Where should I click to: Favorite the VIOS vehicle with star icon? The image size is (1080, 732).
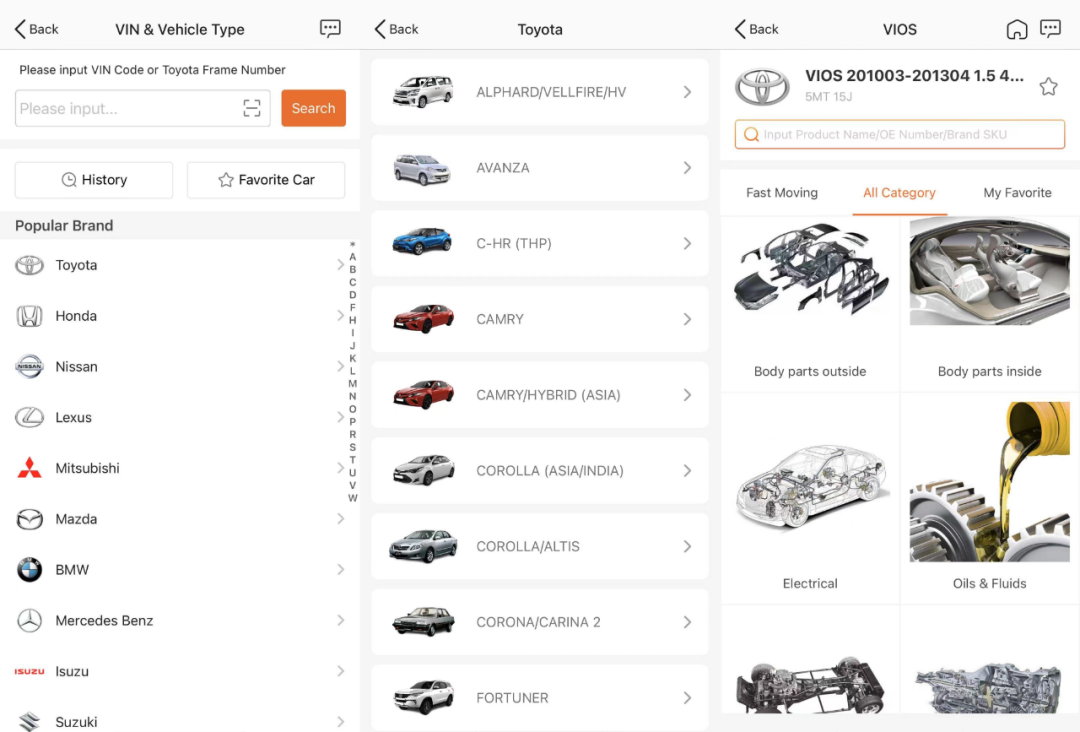pos(1048,87)
